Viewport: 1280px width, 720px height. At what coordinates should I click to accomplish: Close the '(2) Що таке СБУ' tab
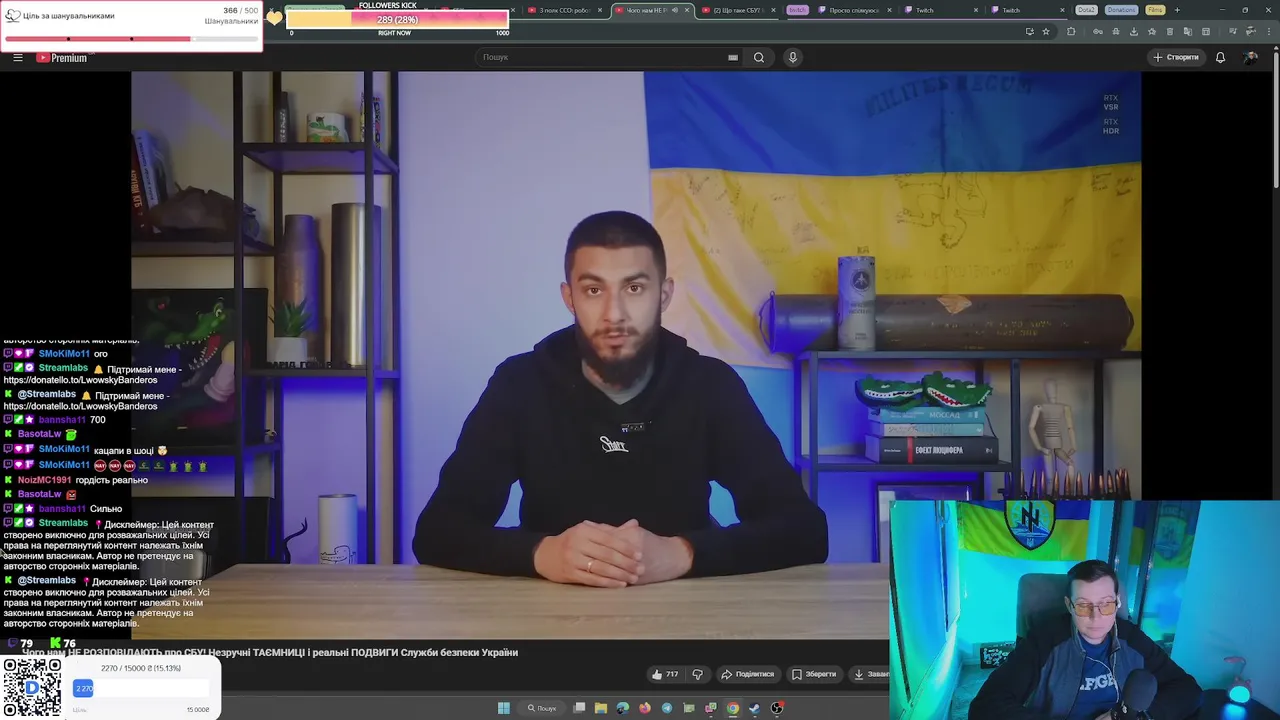coord(773,10)
